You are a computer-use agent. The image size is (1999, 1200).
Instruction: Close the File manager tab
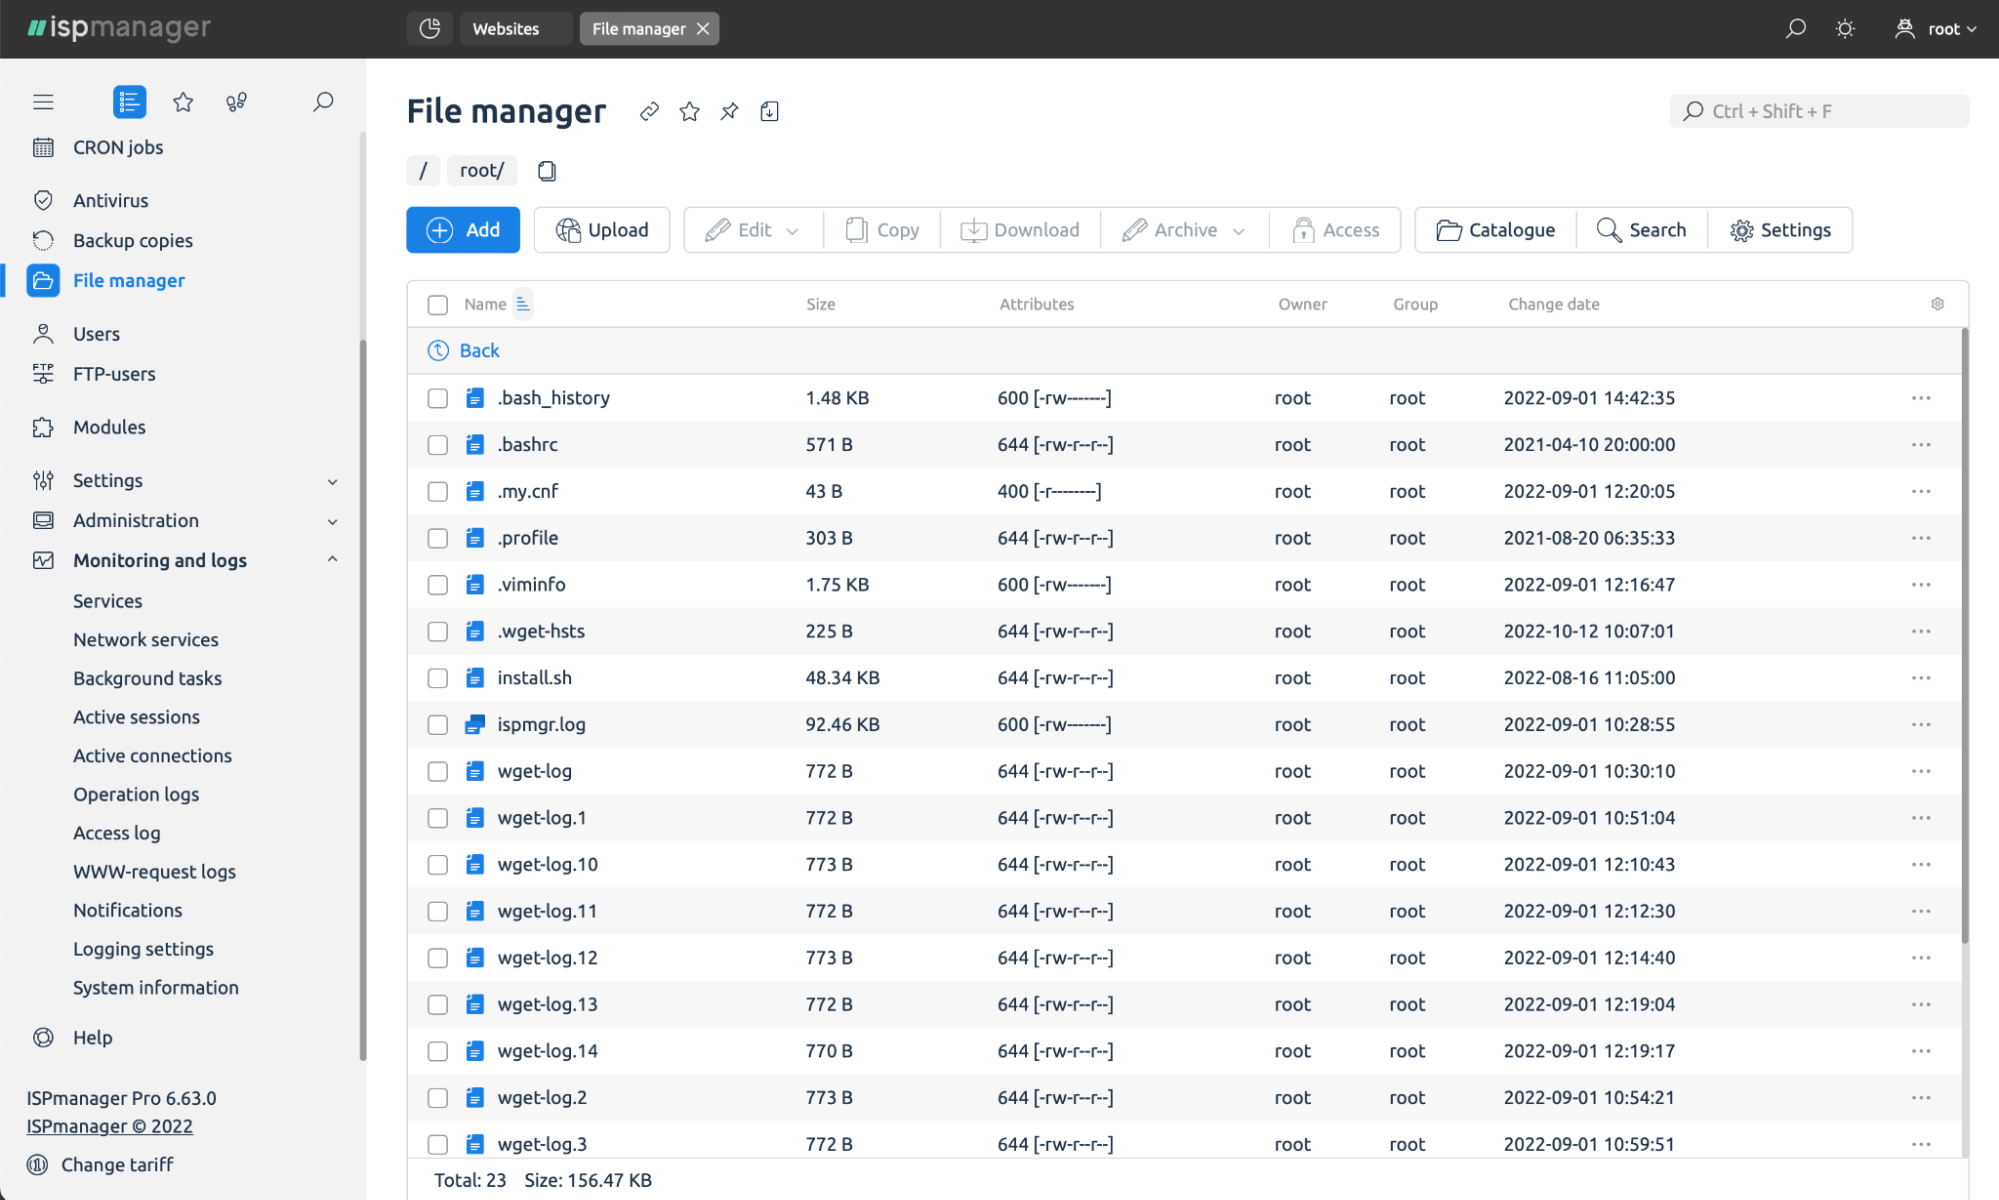tap(703, 28)
